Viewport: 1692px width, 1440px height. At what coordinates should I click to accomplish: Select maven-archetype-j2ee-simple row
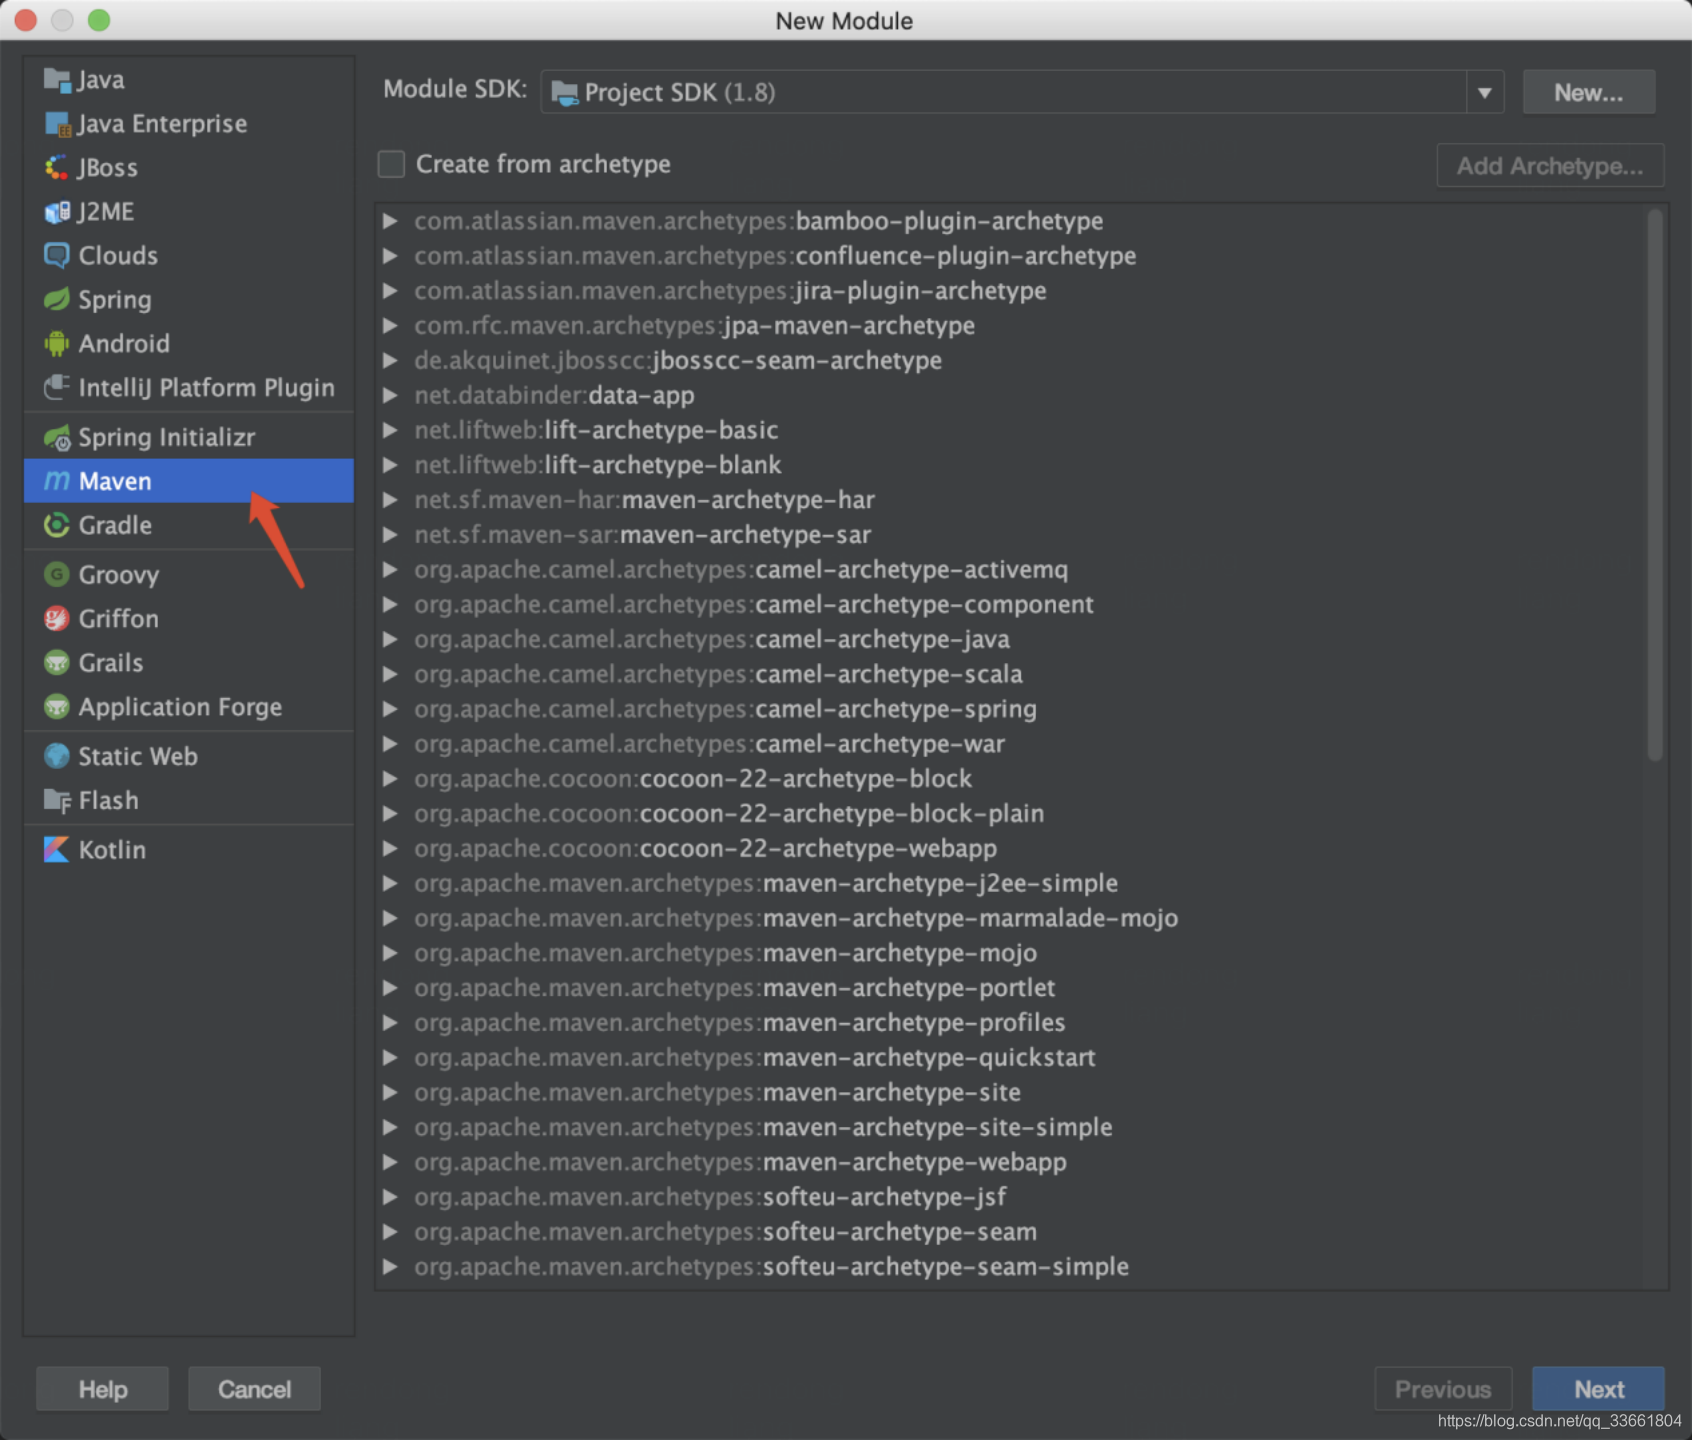point(1012,884)
